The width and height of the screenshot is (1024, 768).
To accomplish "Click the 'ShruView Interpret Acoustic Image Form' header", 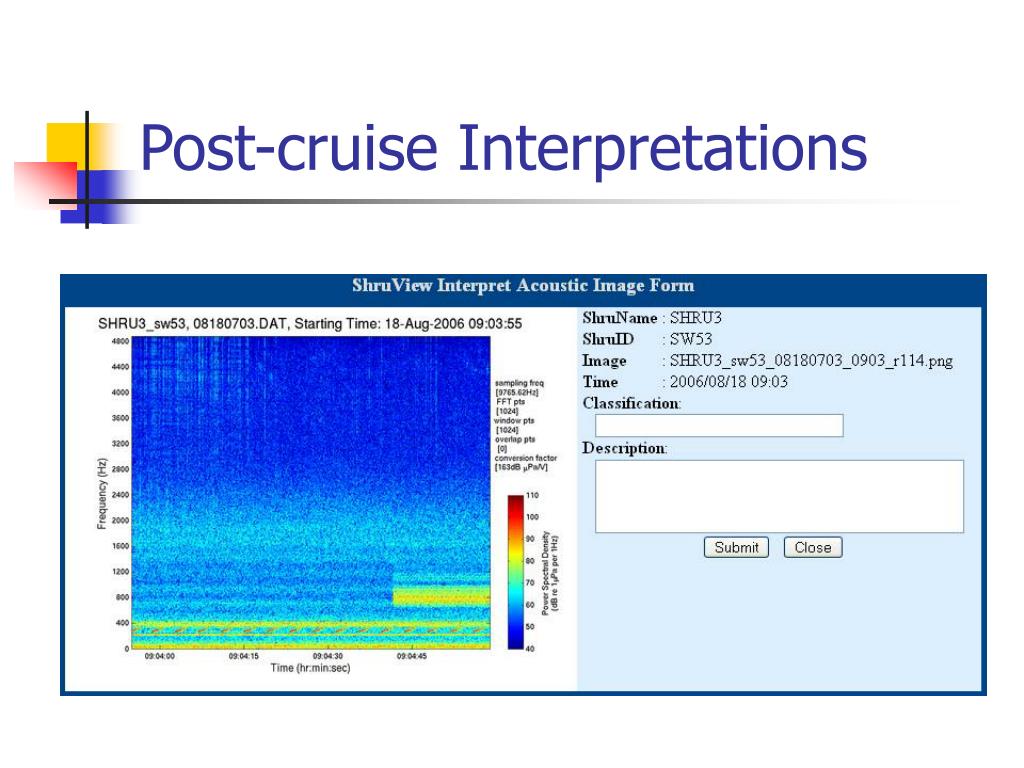I will click(x=523, y=285).
